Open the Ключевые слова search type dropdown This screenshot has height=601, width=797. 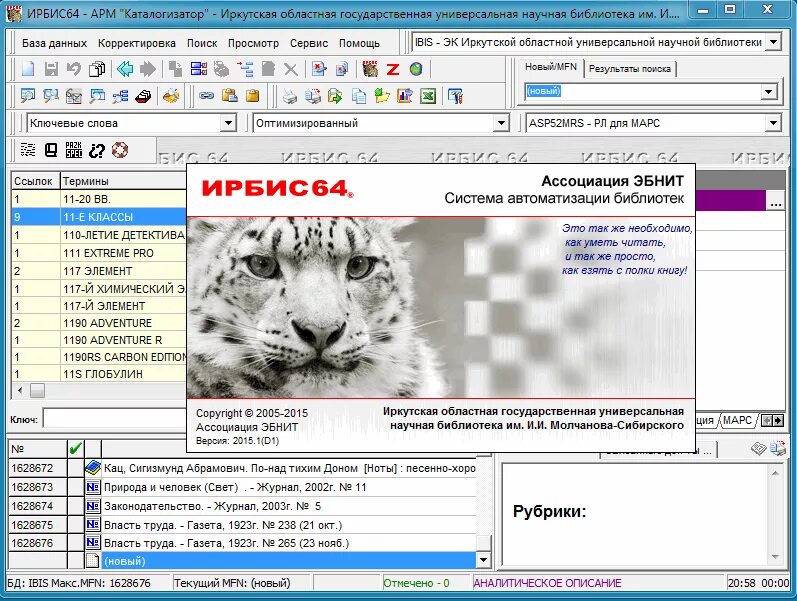pyautogui.click(x=229, y=123)
